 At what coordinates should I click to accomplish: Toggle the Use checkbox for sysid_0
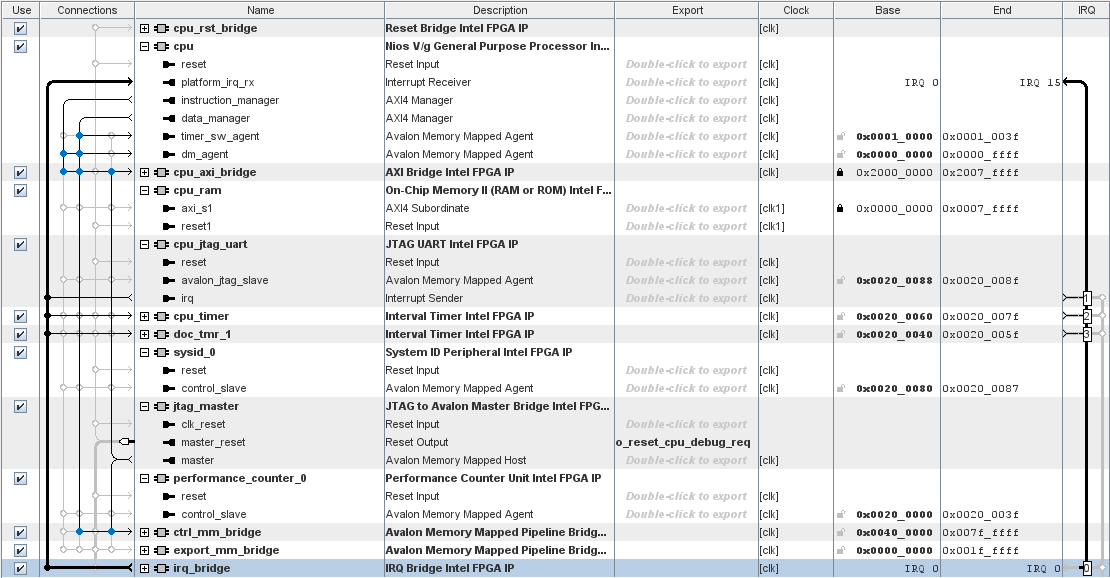[x=20, y=353]
